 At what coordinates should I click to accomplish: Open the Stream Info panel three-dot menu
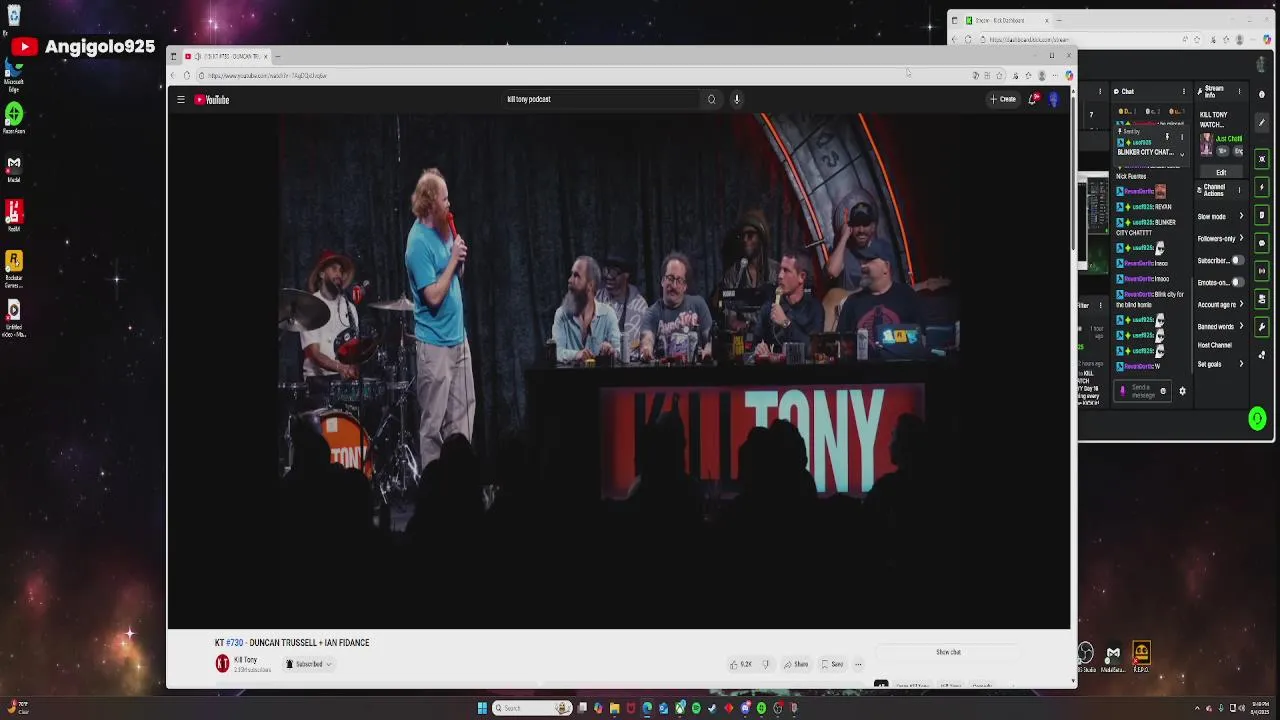point(1239,91)
